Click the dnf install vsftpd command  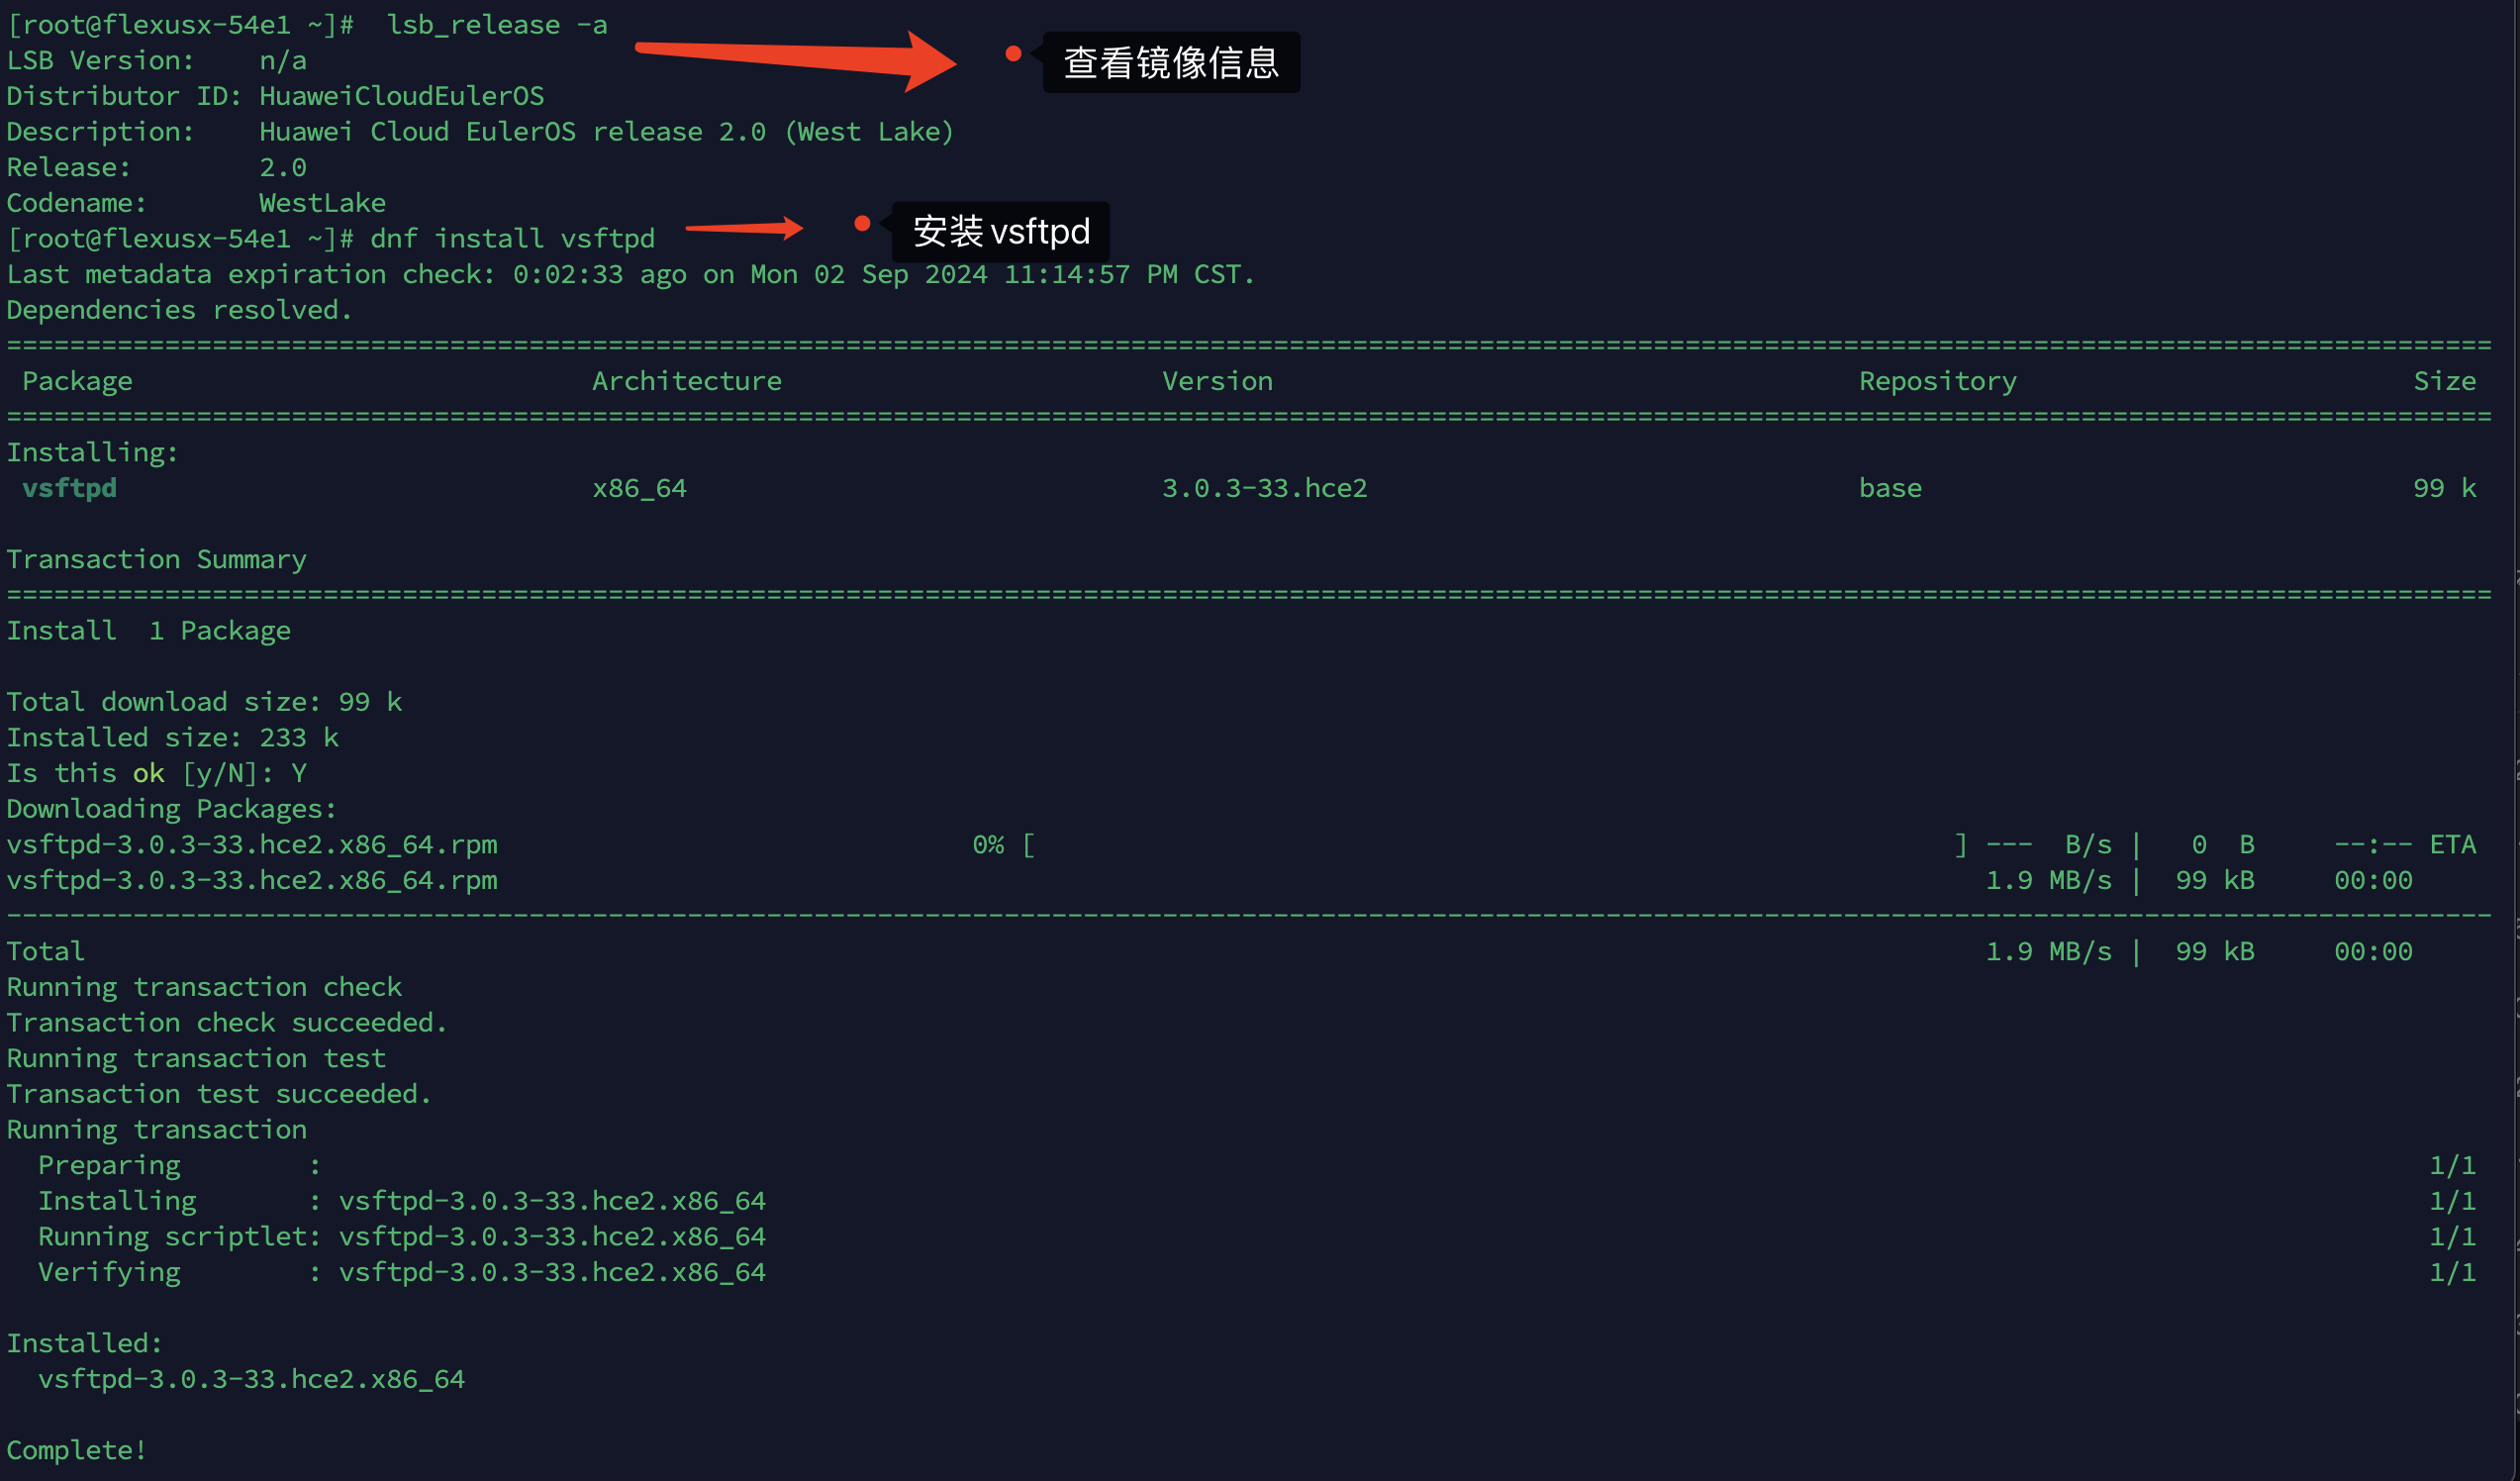(512, 239)
